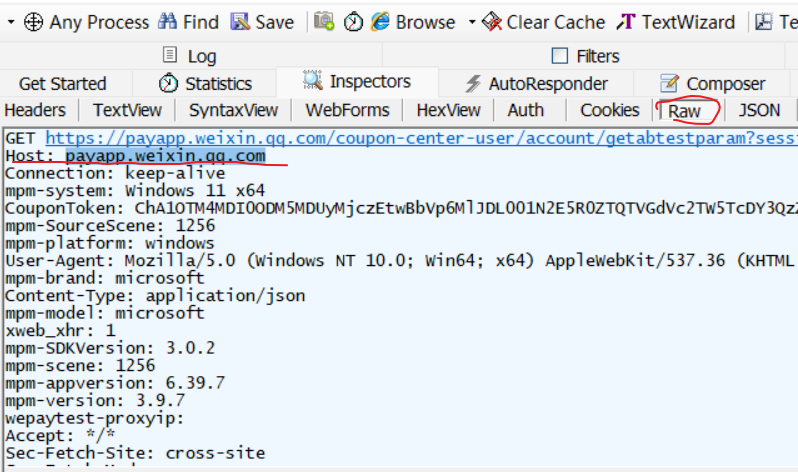This screenshot has width=798, height=472.
Task: Click the 'mpm-appversion: 6.39.7' line
Action: 115,383
